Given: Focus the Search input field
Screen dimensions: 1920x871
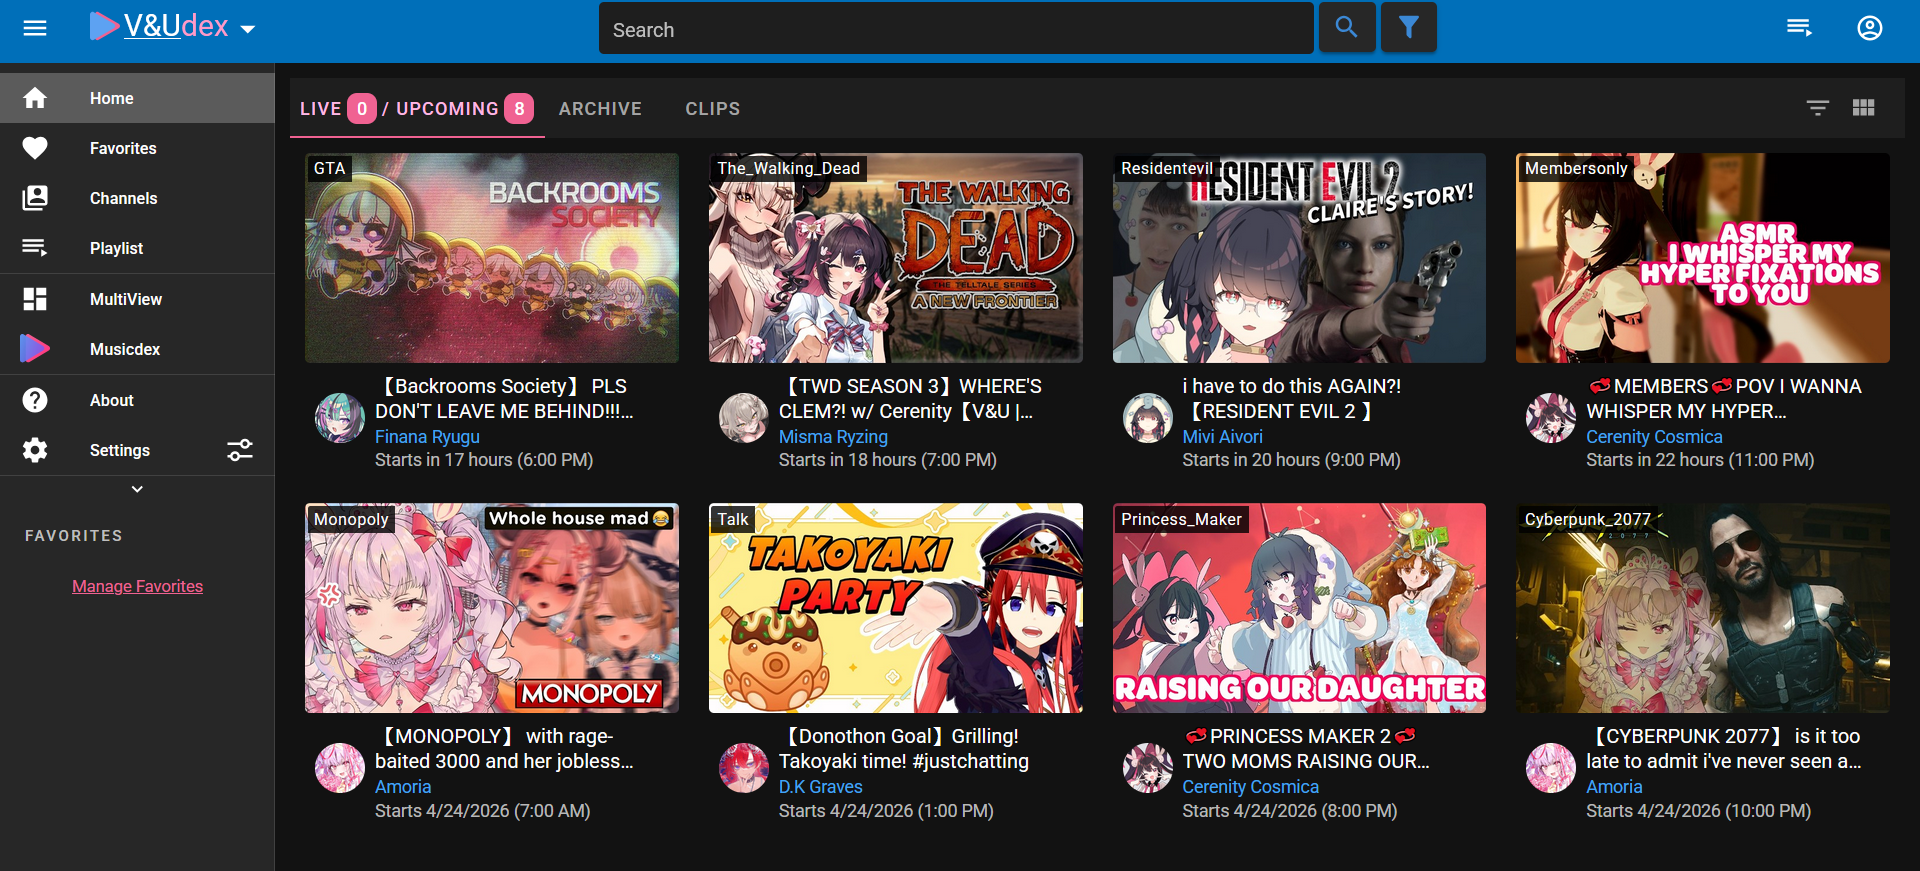Looking at the screenshot, I should [955, 29].
